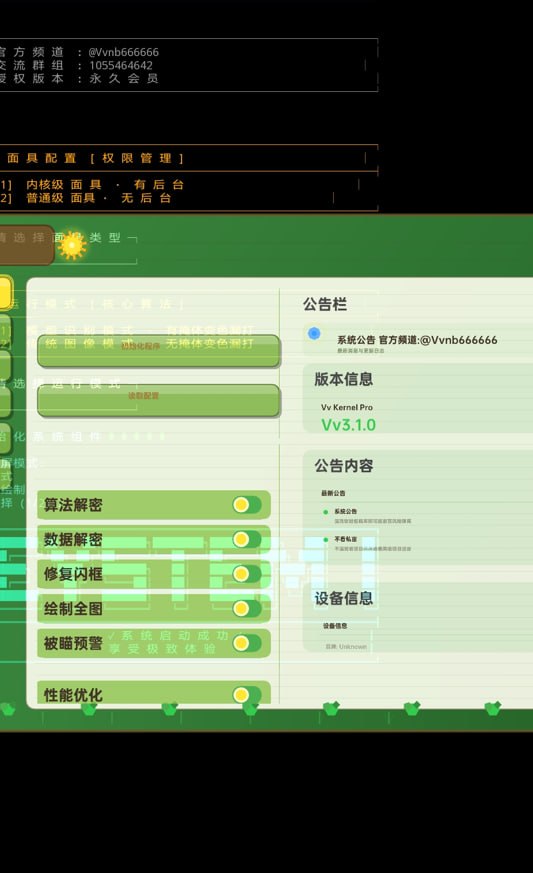Image resolution: width=533 pixels, height=873 pixels.
Task: Click 永久会员 in the terminal header
Action: coord(124,79)
